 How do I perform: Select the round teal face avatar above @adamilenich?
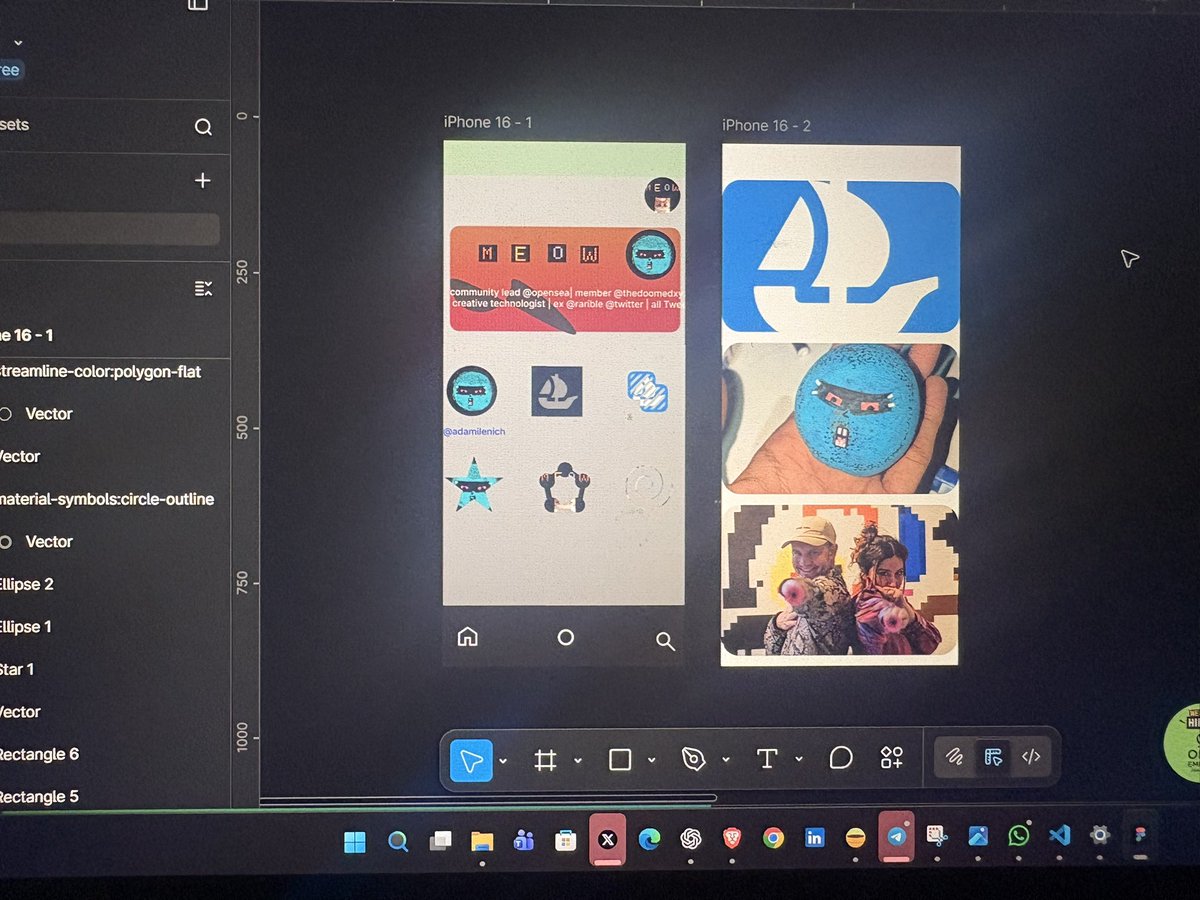tap(471, 391)
